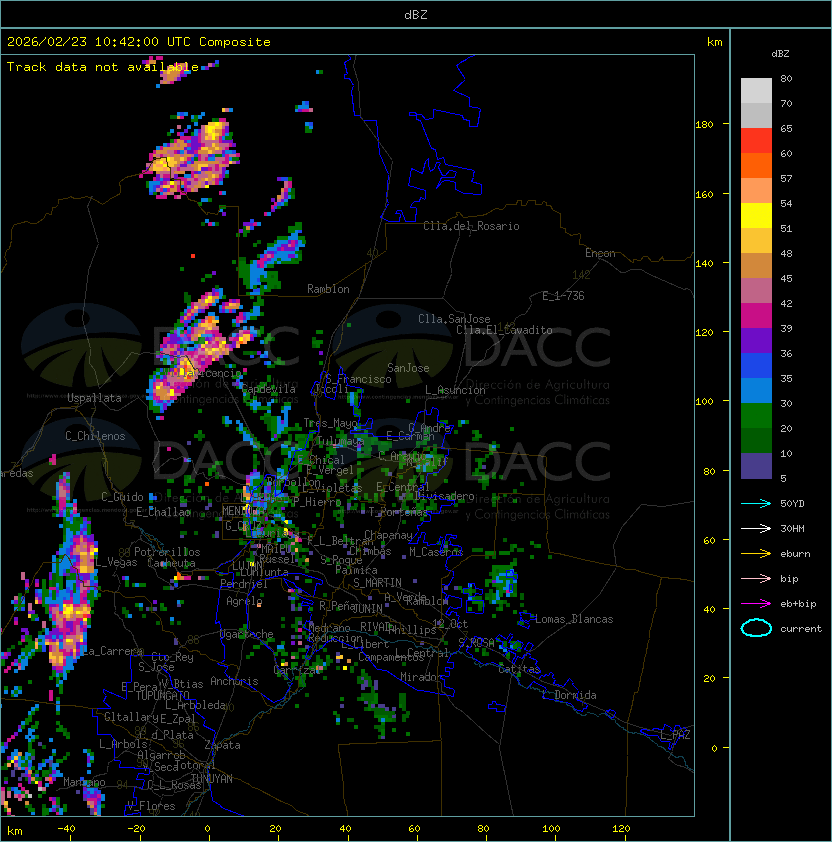832x842 pixels.
Task: Select the magenta eb+bip arrow icon
Action: click(756, 603)
